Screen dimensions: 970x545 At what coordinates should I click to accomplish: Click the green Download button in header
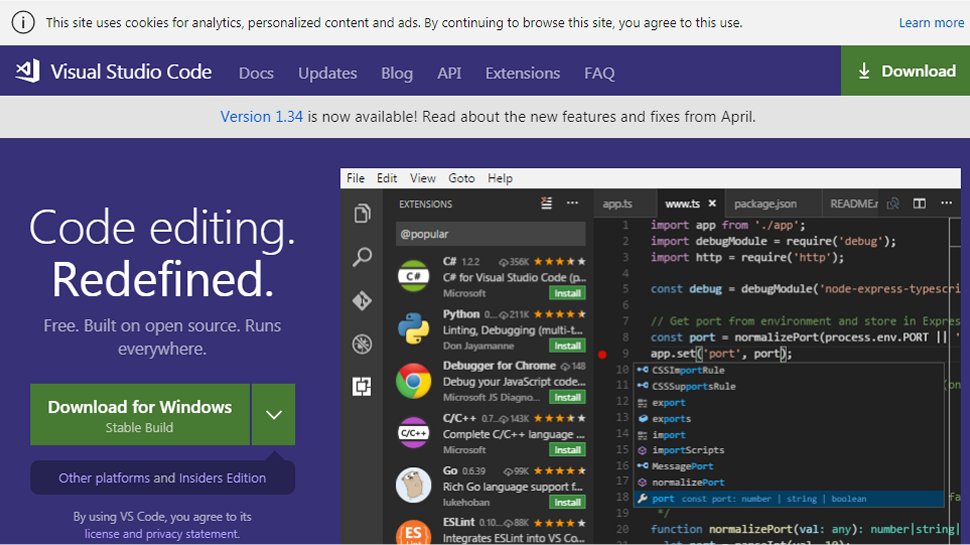pos(905,71)
